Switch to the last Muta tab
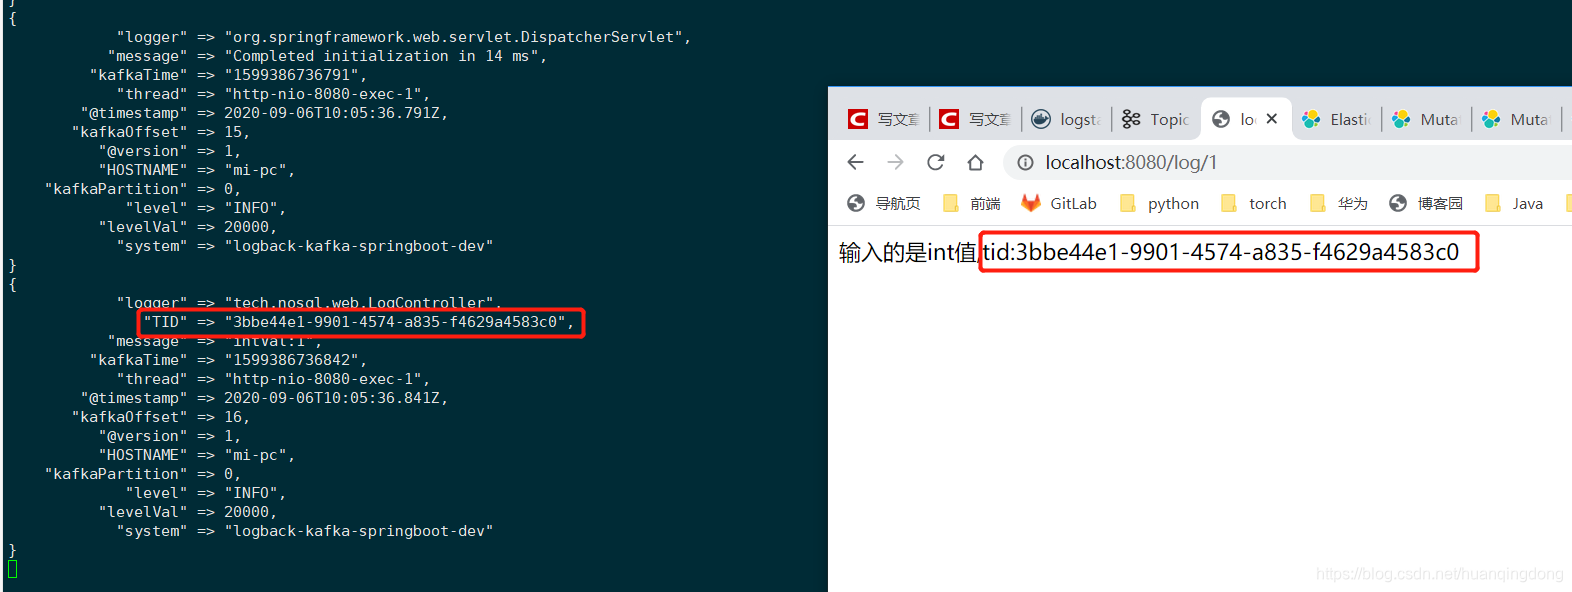1572x592 pixels. pos(1516,119)
